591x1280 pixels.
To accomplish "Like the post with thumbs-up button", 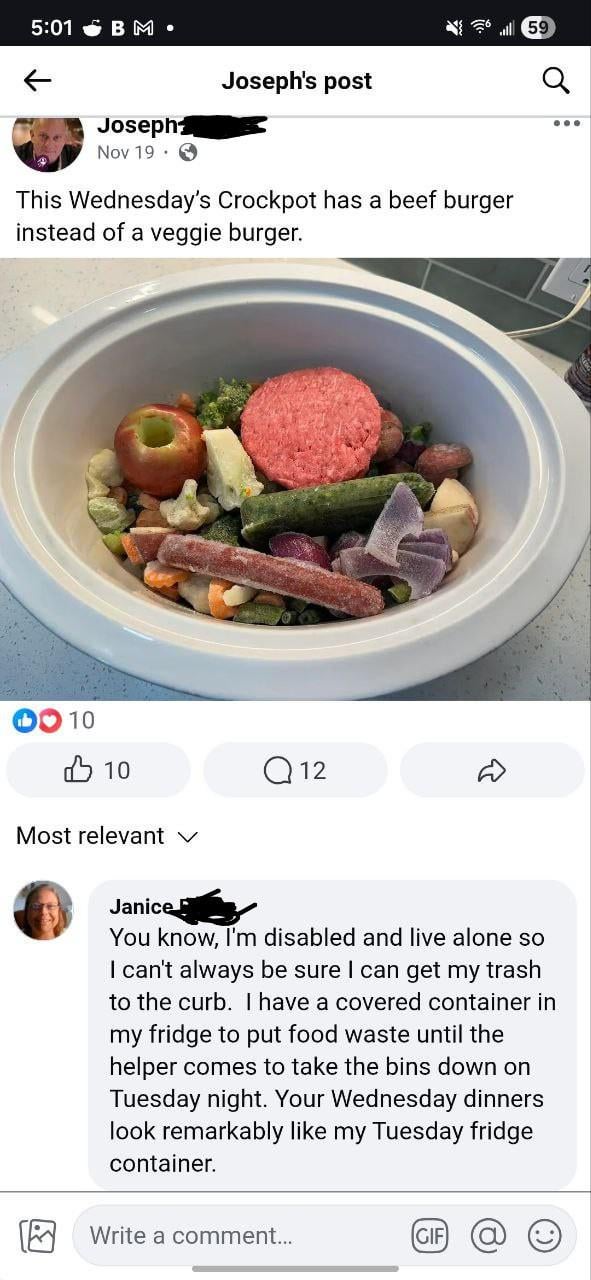I will (x=98, y=770).
